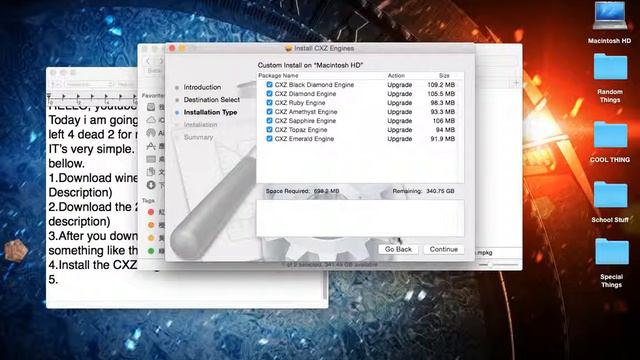
Task: Click the TextEdit document ruler
Action: click(x=92, y=98)
